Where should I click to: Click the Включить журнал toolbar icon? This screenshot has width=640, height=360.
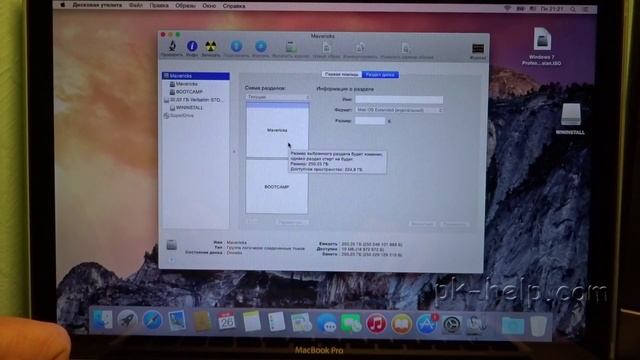pyautogui.click(x=291, y=47)
